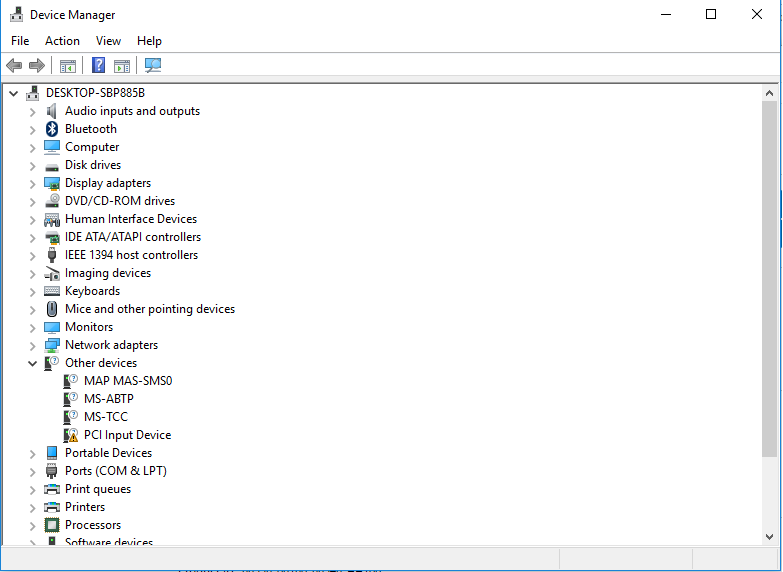
Task: Select the PCI Input Device entry
Action: point(127,435)
